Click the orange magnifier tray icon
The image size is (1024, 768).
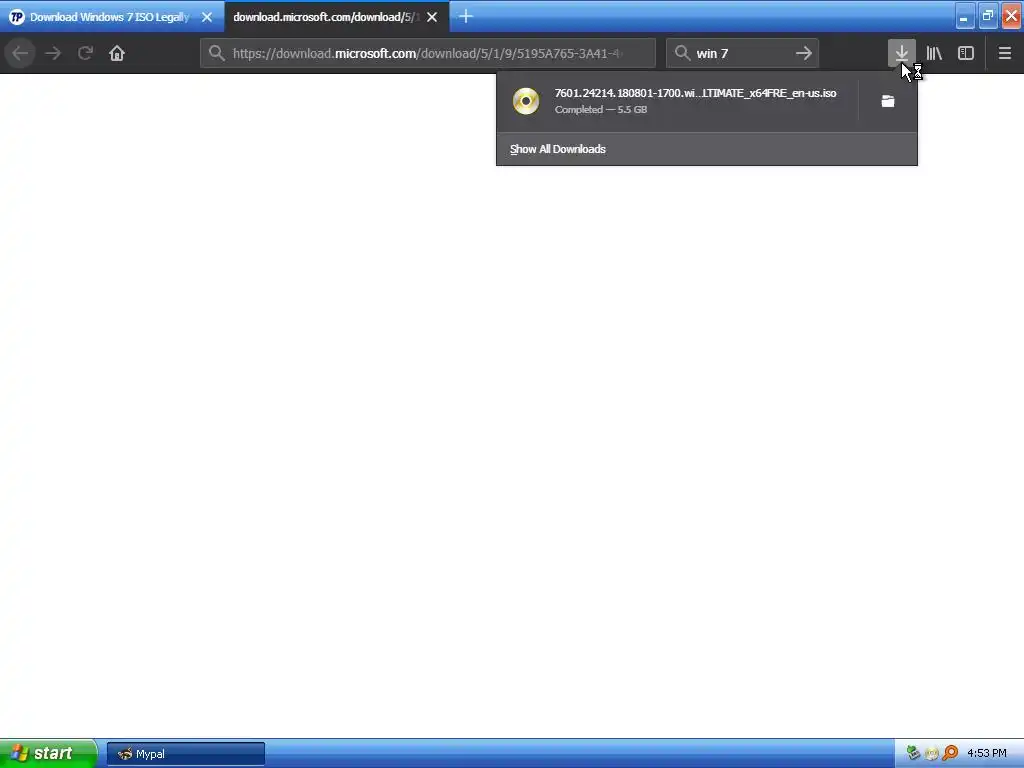coord(950,753)
